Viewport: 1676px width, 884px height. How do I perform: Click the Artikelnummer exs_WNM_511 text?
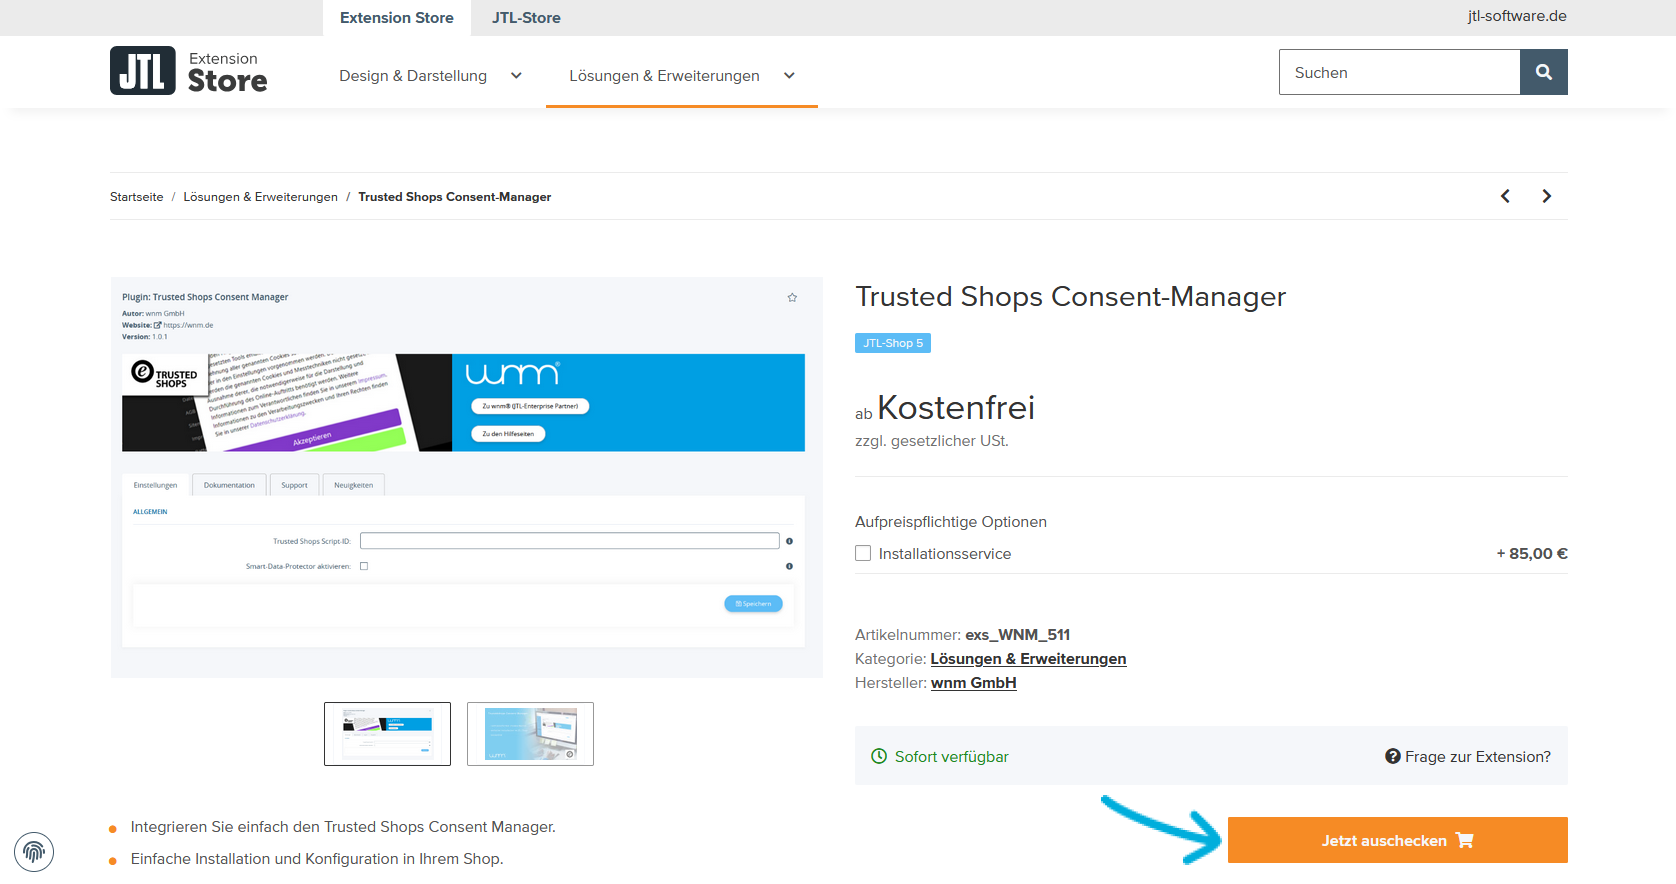(x=962, y=635)
